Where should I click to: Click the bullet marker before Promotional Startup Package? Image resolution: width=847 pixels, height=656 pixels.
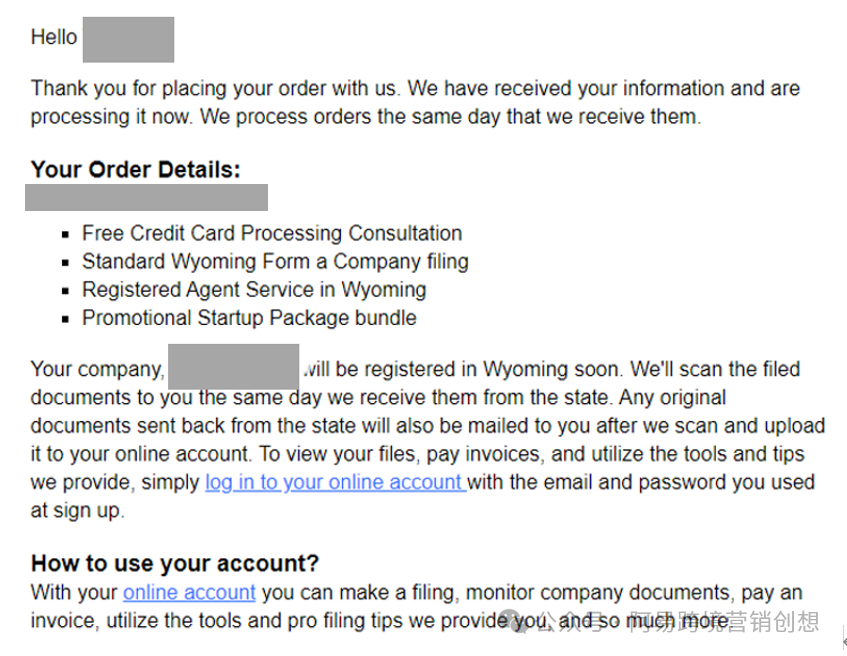point(65,319)
